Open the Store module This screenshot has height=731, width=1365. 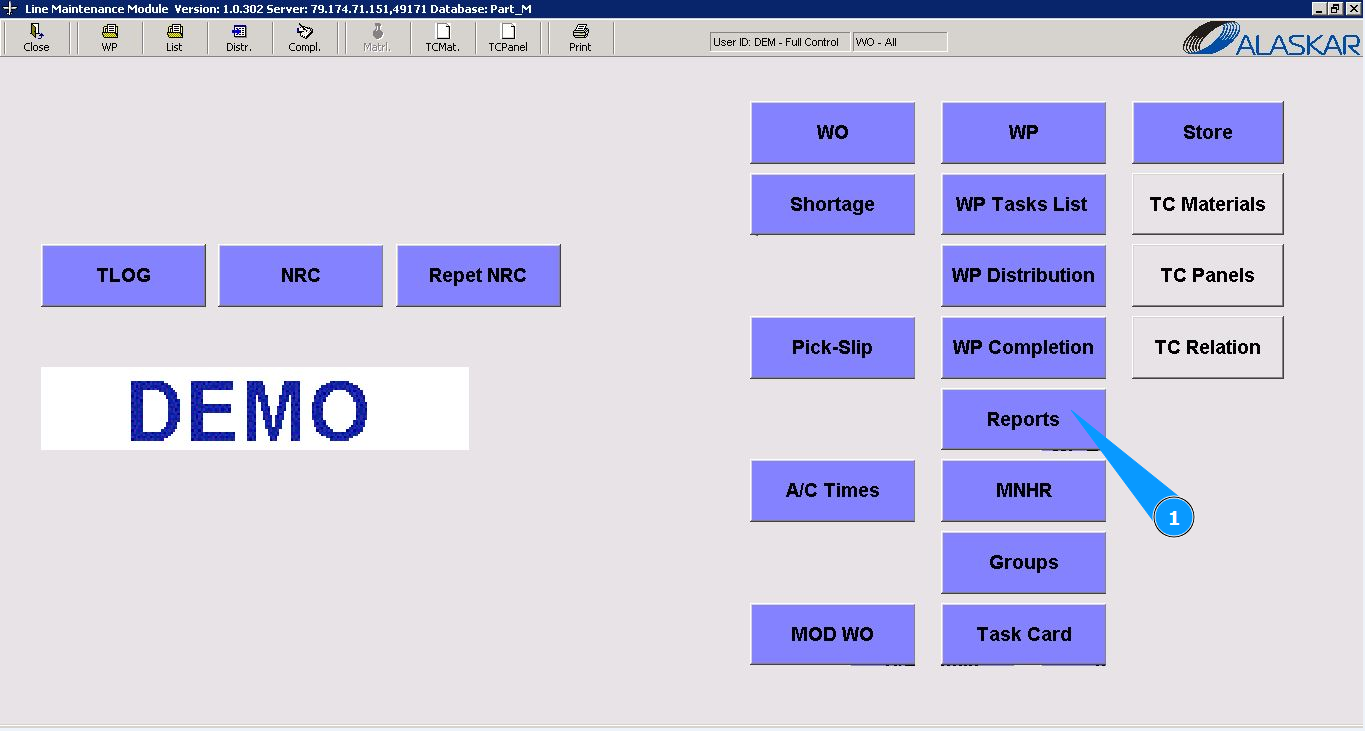click(x=1207, y=132)
